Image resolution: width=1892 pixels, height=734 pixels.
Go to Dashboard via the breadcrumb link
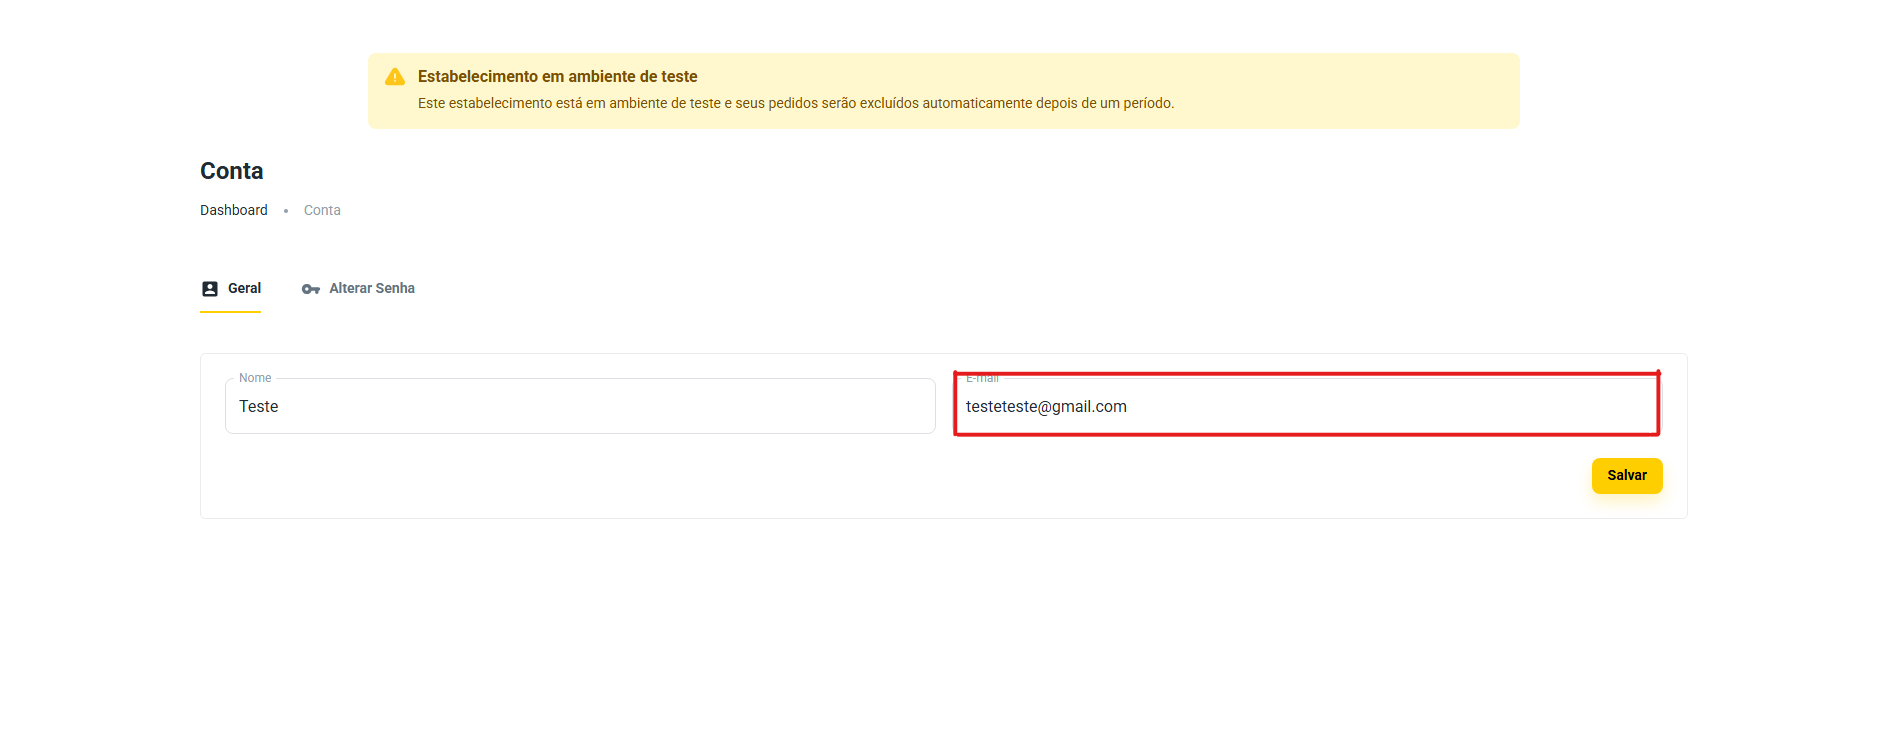[234, 210]
